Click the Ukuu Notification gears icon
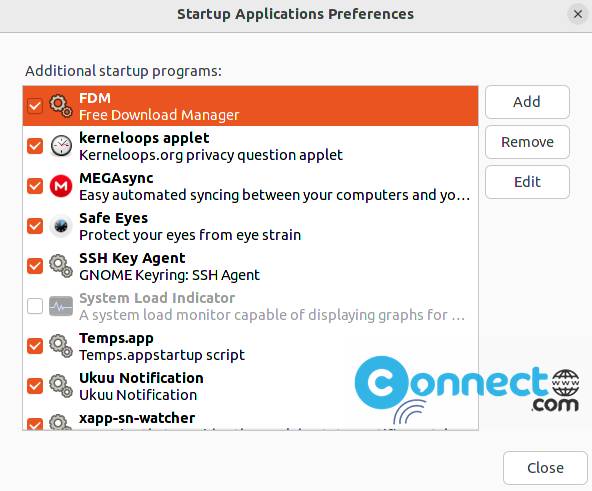This screenshot has height=491, width=592. 61,386
